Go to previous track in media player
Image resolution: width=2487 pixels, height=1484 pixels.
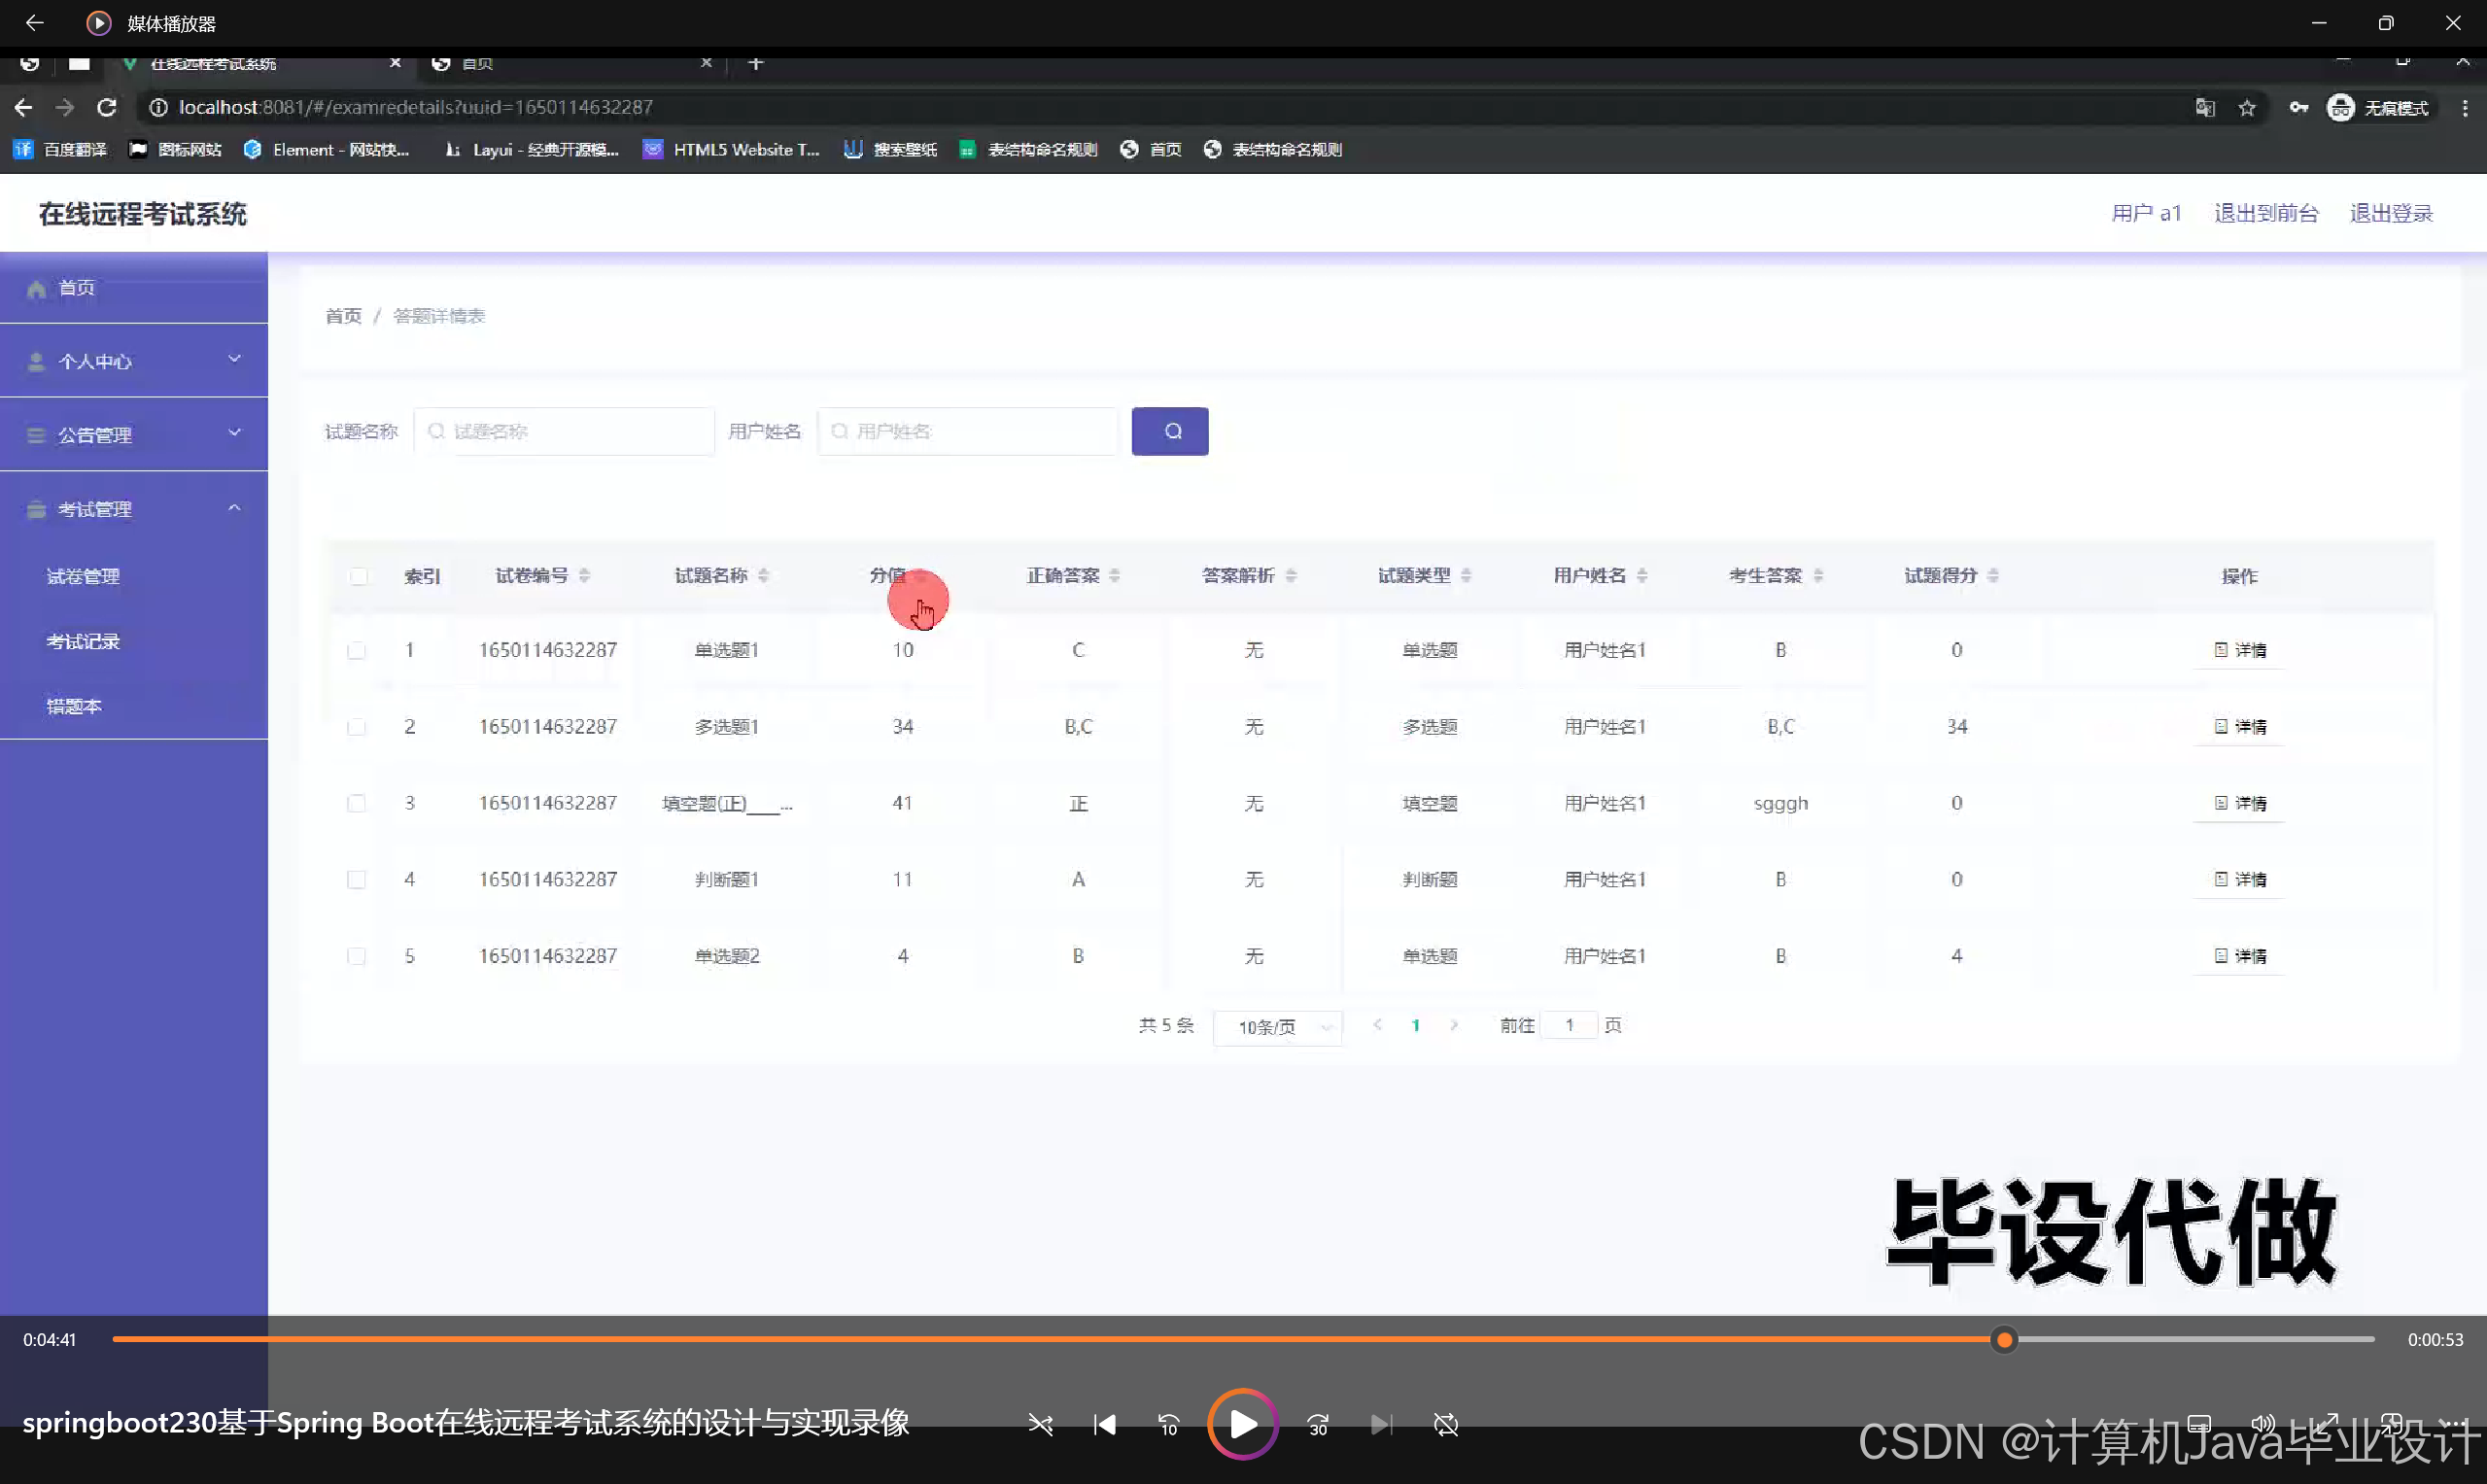[x=1104, y=1424]
